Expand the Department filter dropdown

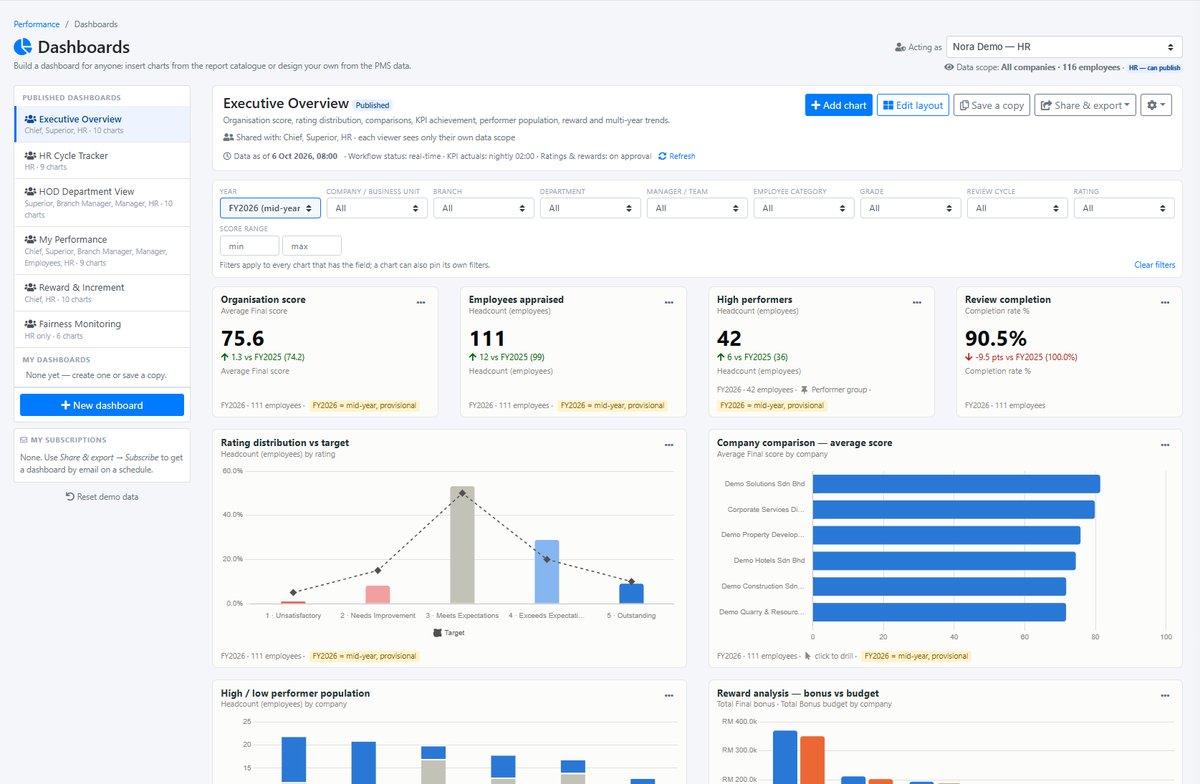point(590,208)
